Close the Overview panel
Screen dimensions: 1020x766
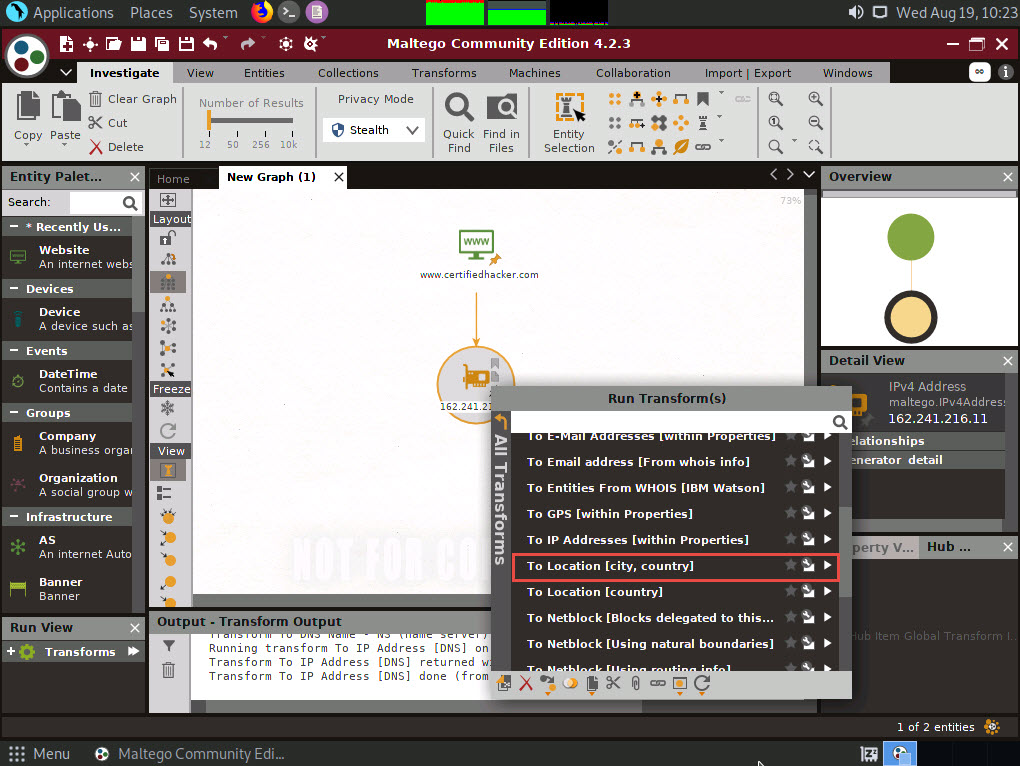1008,177
